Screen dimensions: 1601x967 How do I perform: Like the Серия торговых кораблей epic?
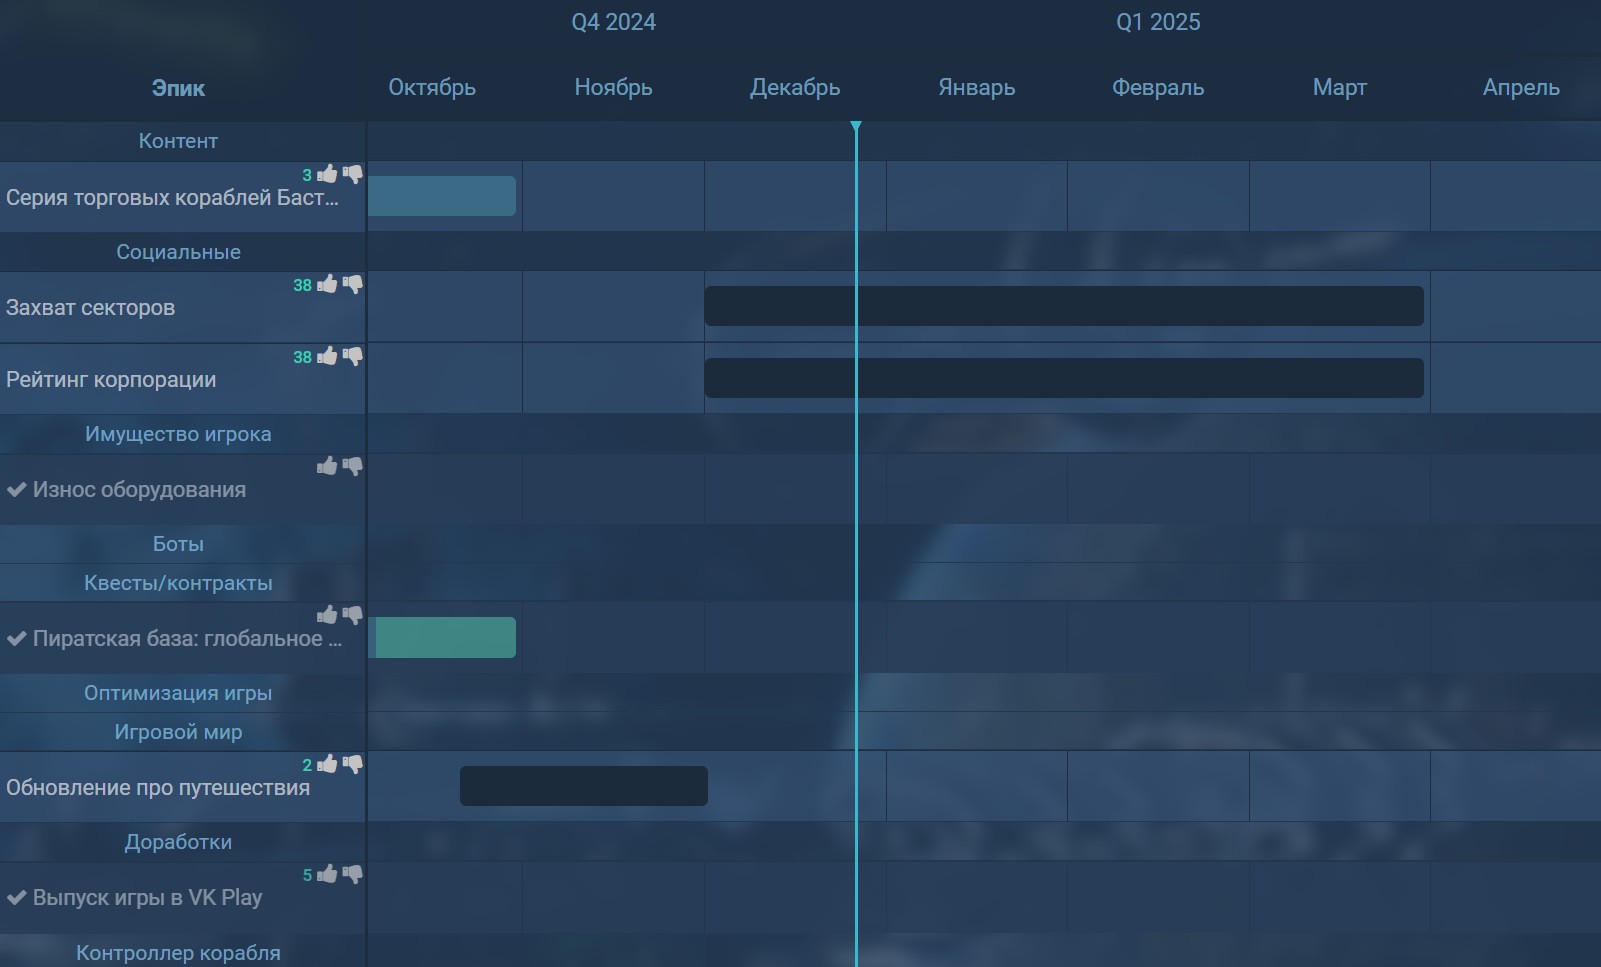pos(327,175)
